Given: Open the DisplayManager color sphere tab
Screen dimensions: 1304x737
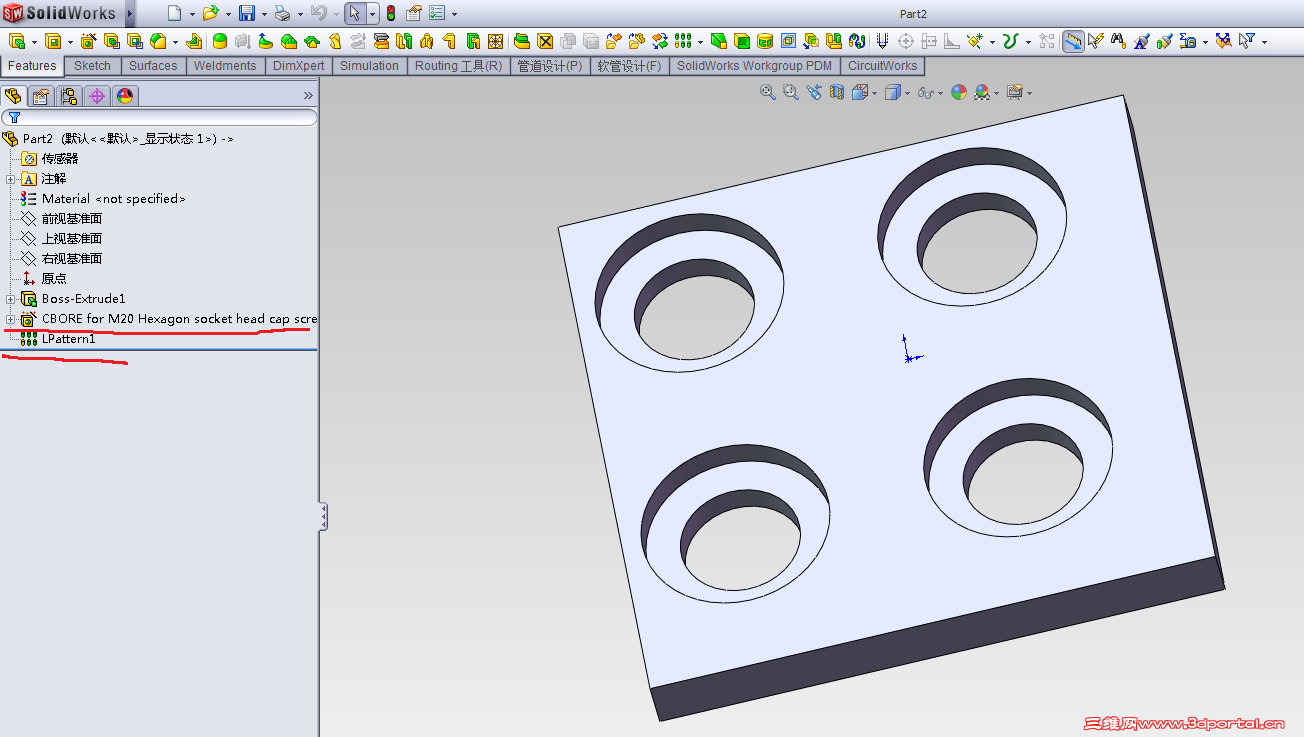Looking at the screenshot, I should coord(124,96).
